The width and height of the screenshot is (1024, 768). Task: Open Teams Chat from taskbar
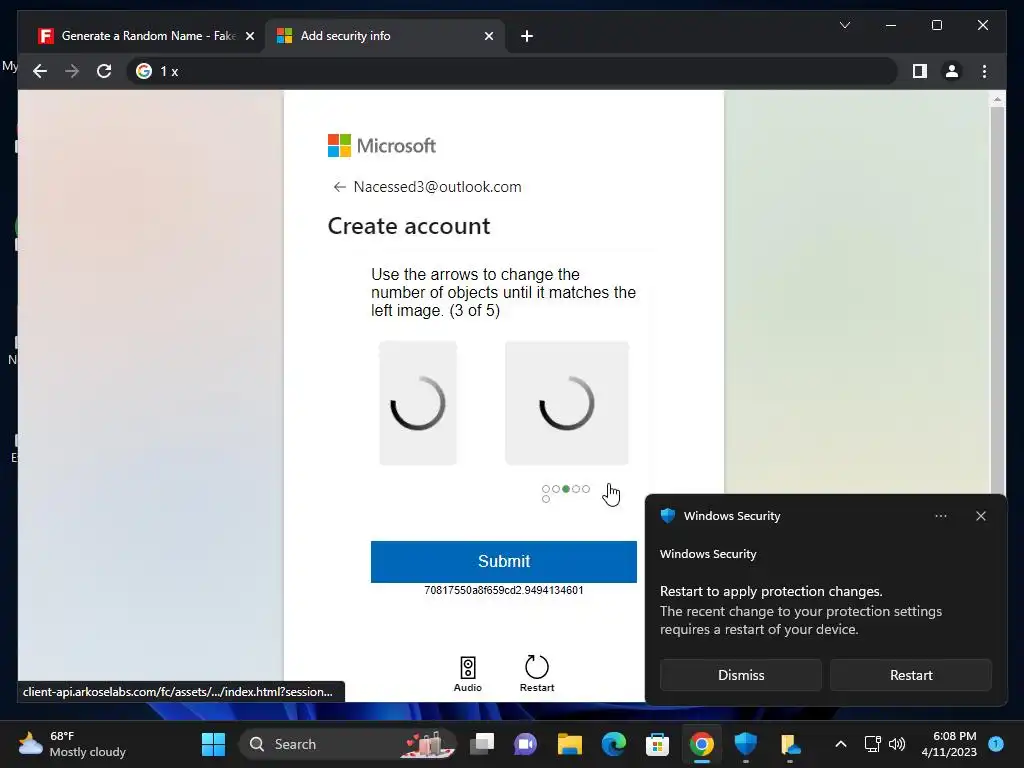point(526,744)
